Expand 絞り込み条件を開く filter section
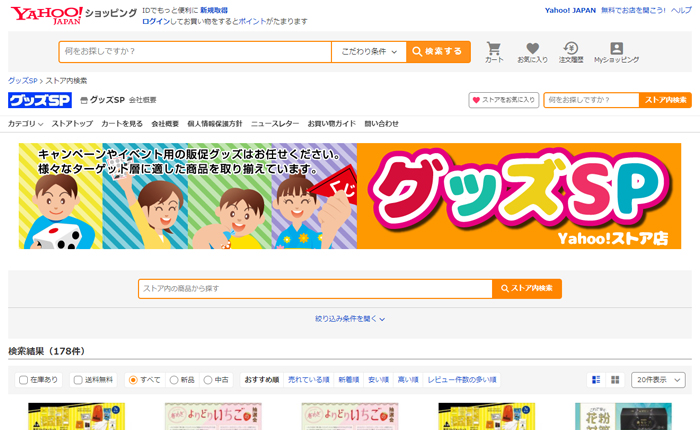Image resolution: width=700 pixels, height=430 pixels. point(350,319)
